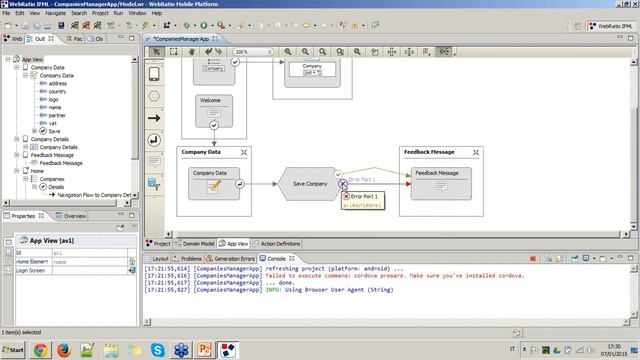Screen dimensions: 640x360
Task: Click the Home Element property value field
Action: pyautogui.click(x=90, y=262)
